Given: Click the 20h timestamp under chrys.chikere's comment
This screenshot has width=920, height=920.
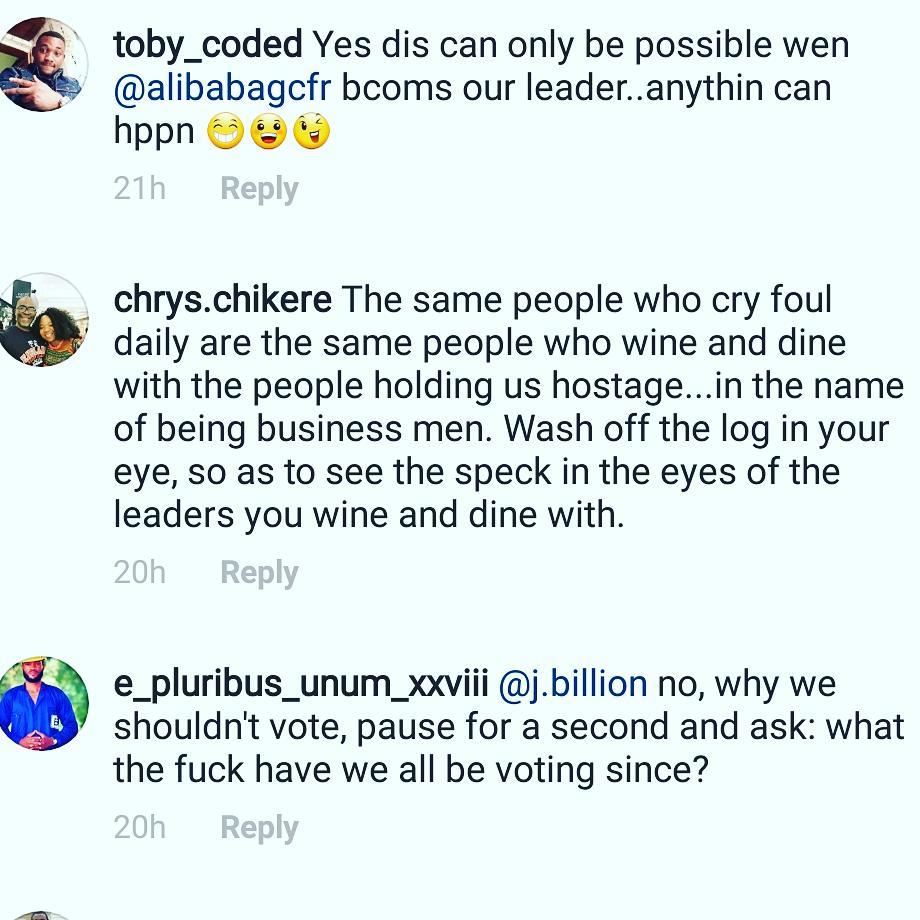Looking at the screenshot, I should tap(139, 572).
